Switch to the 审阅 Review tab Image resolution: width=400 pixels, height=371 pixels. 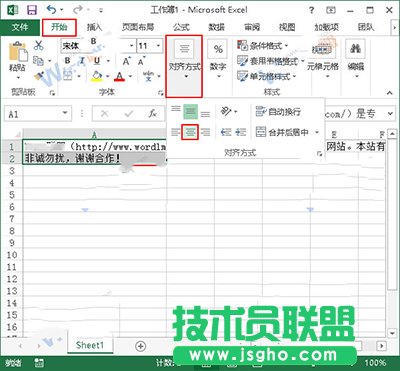click(x=252, y=27)
